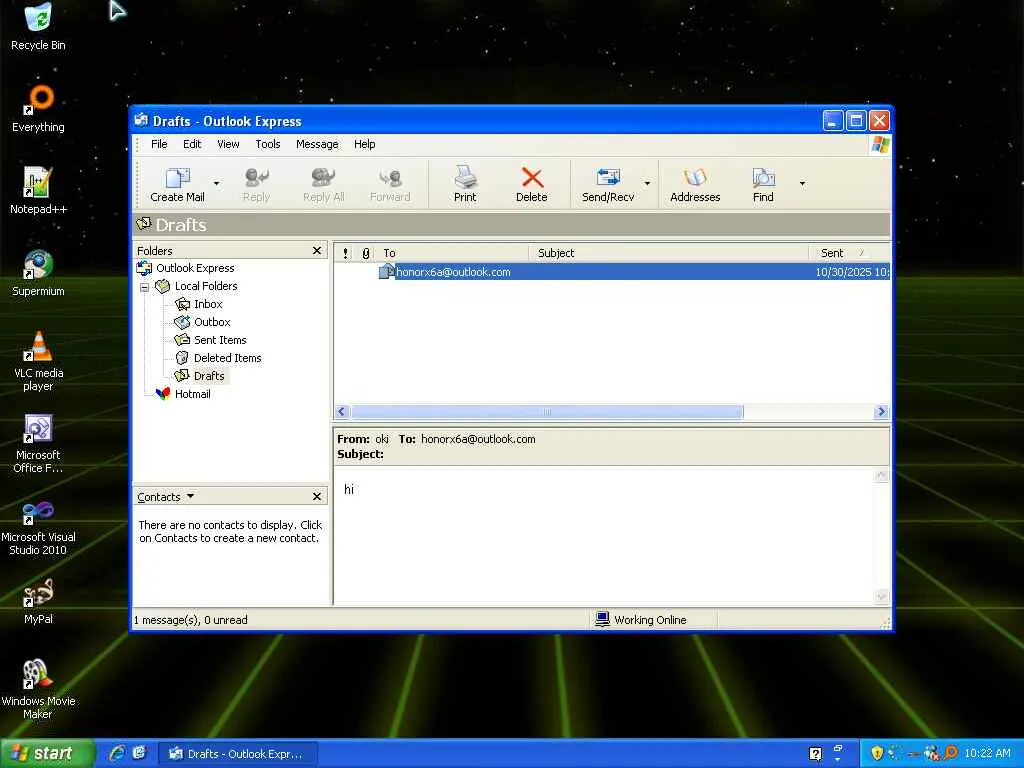Screen dimensions: 1024x768
Task: Click the Windows logo throbber in menu bar
Action: coord(880,144)
